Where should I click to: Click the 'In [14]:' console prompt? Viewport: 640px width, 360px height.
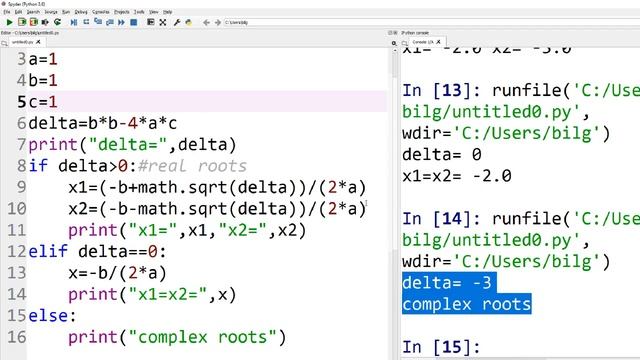[x=441, y=219]
